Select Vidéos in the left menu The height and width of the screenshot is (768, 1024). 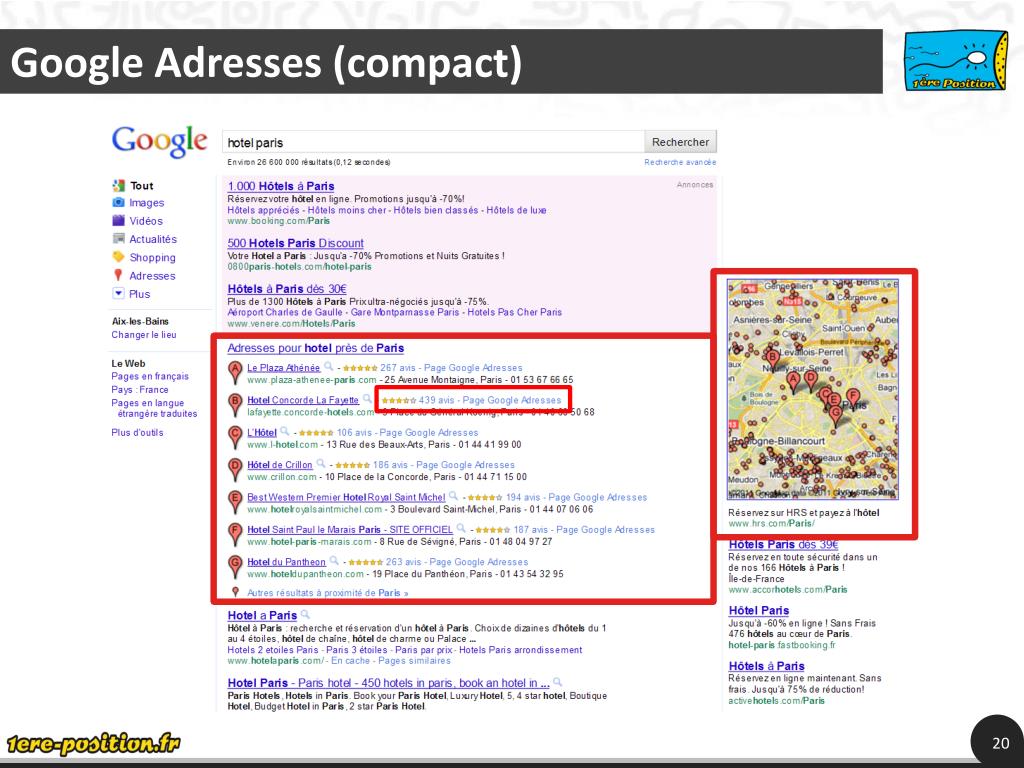[x=146, y=221]
